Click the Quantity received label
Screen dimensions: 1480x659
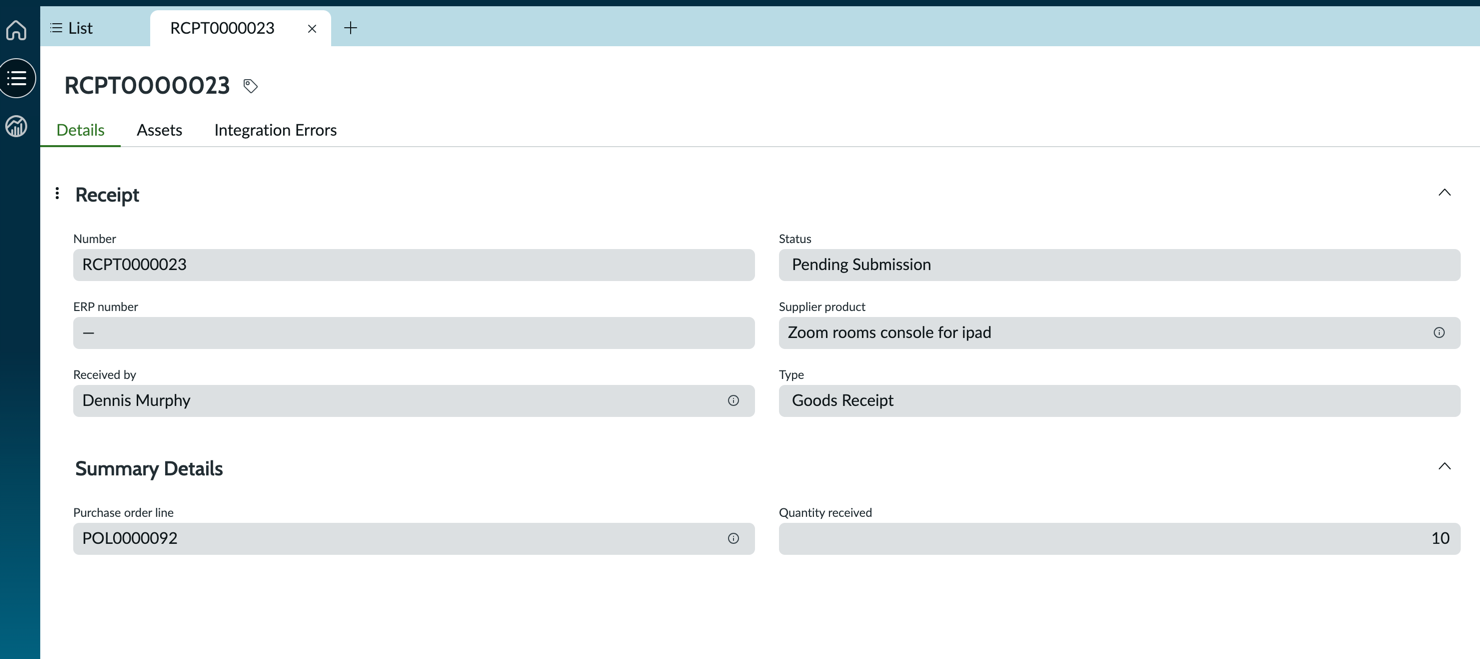[825, 513]
